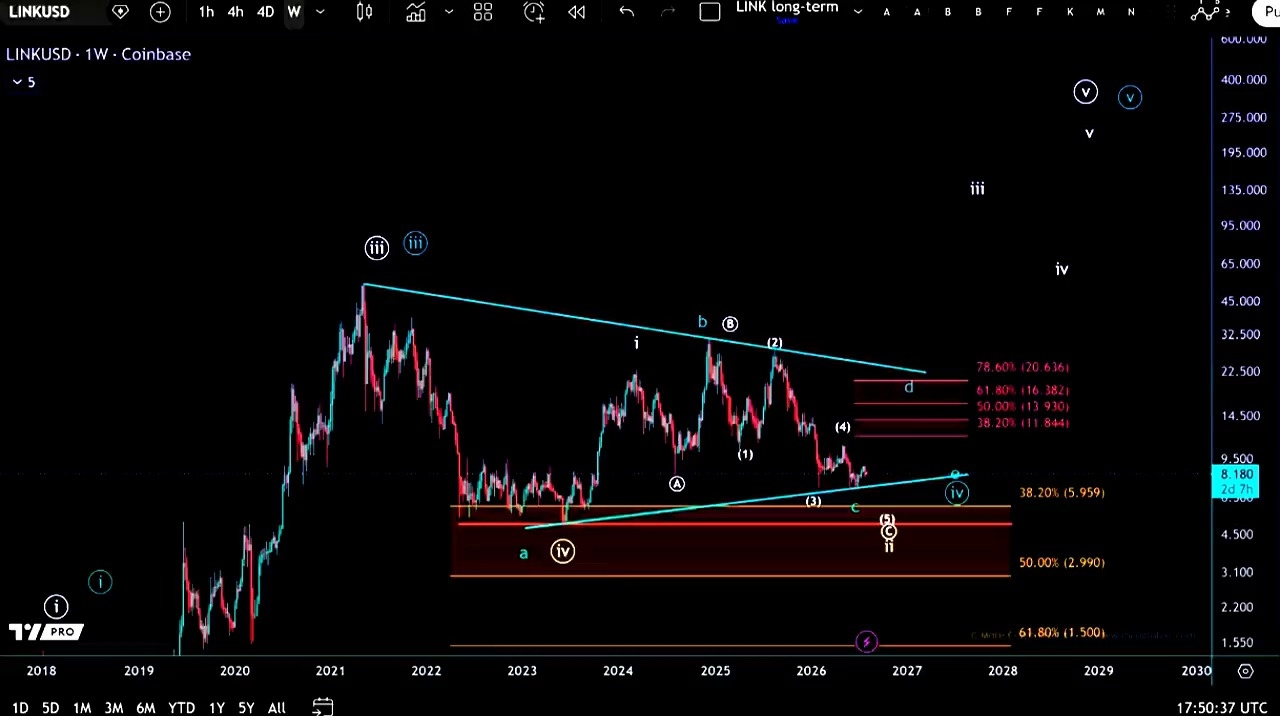The width and height of the screenshot is (1280, 716).
Task: Open the LINKUSD symbol search
Action: (40, 12)
